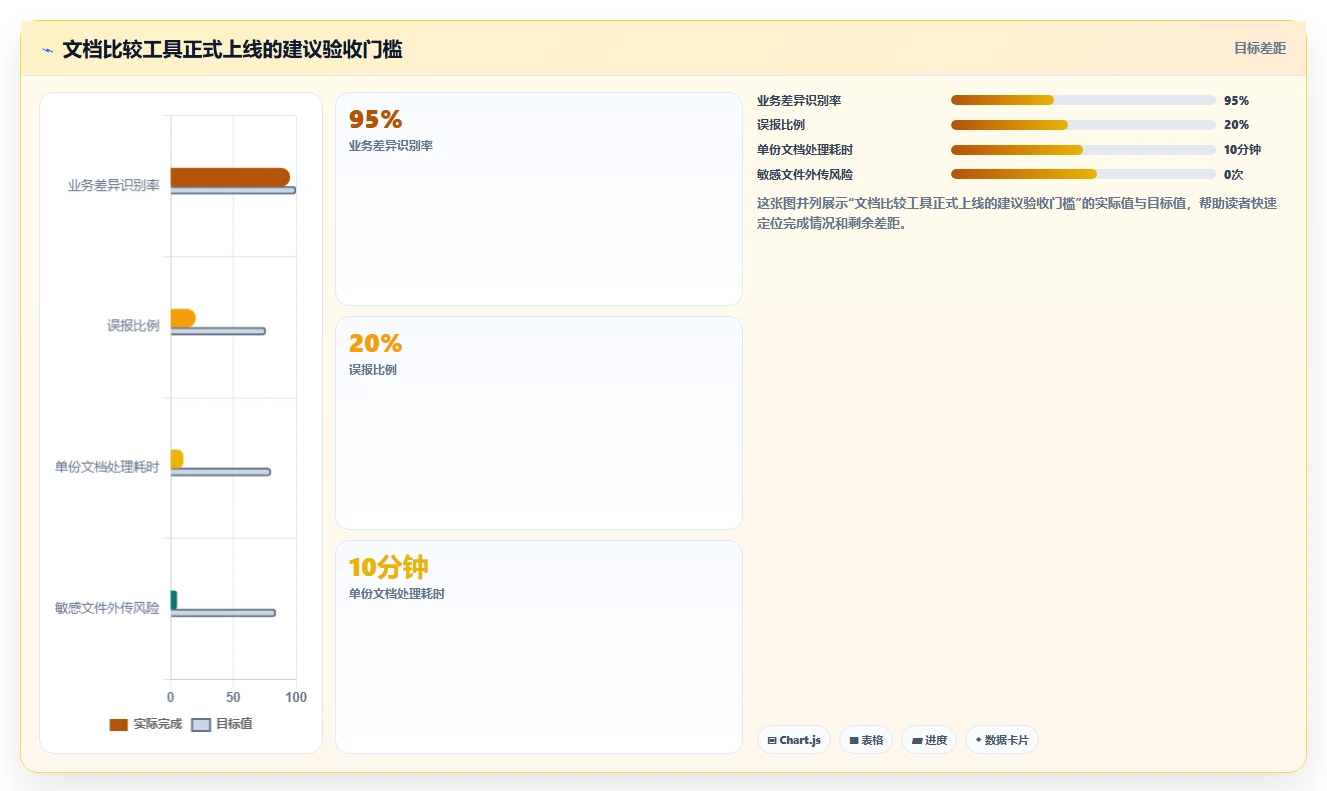
Task: Click the 100 tick on chart axis
Action: click(296, 697)
